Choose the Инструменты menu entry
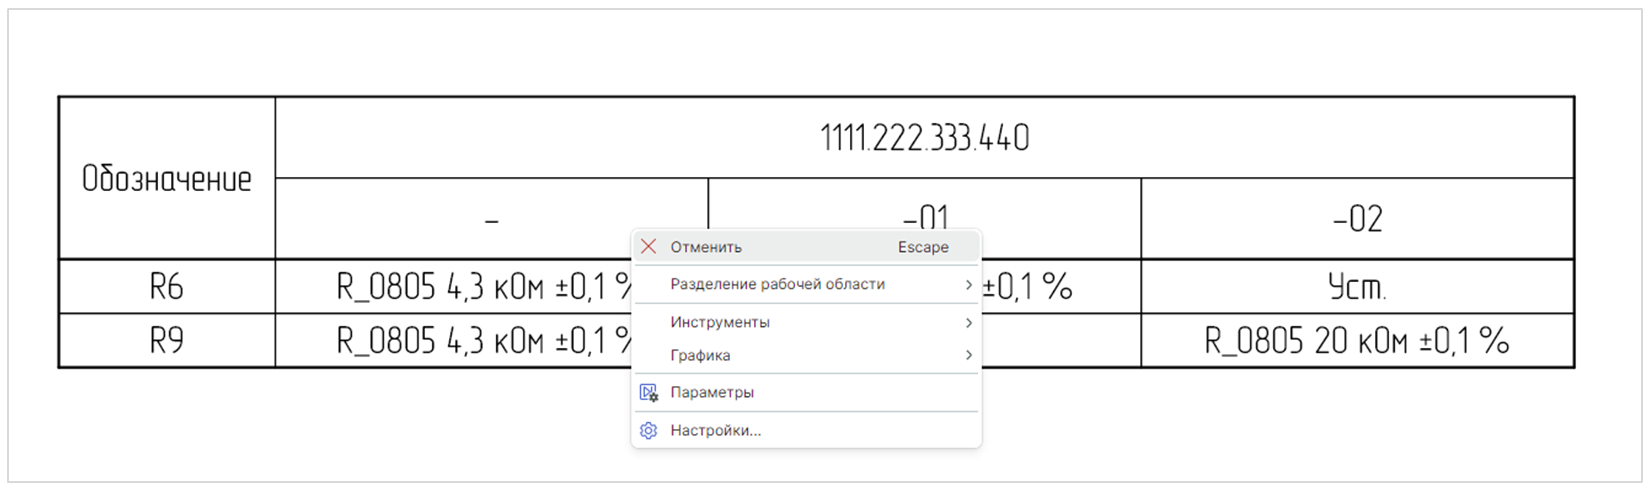 (x=806, y=323)
